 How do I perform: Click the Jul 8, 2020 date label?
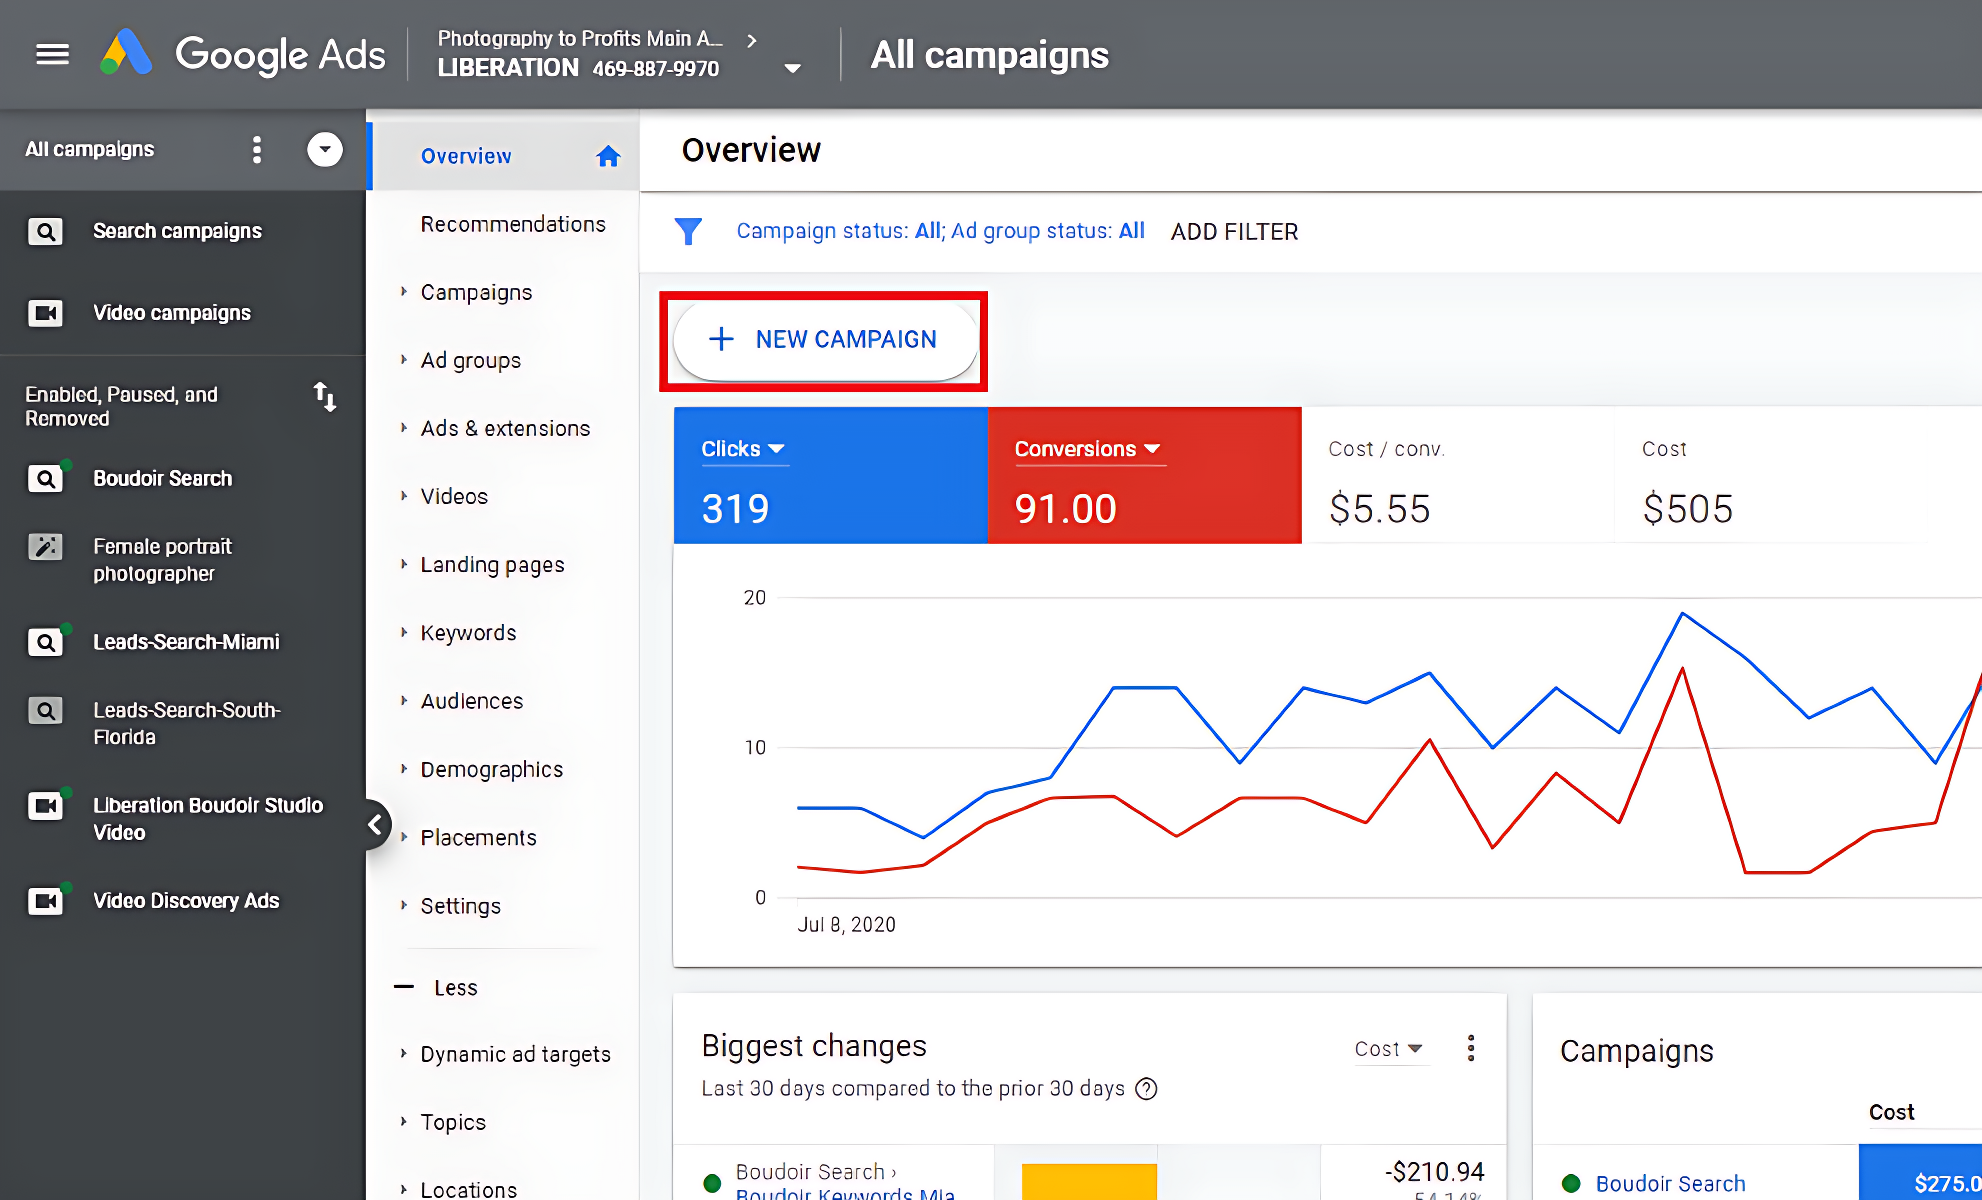click(846, 925)
